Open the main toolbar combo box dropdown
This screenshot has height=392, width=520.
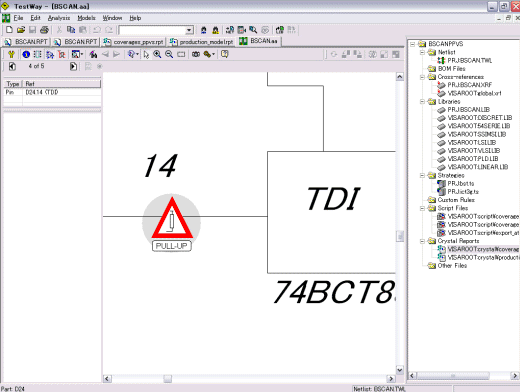coord(189,30)
